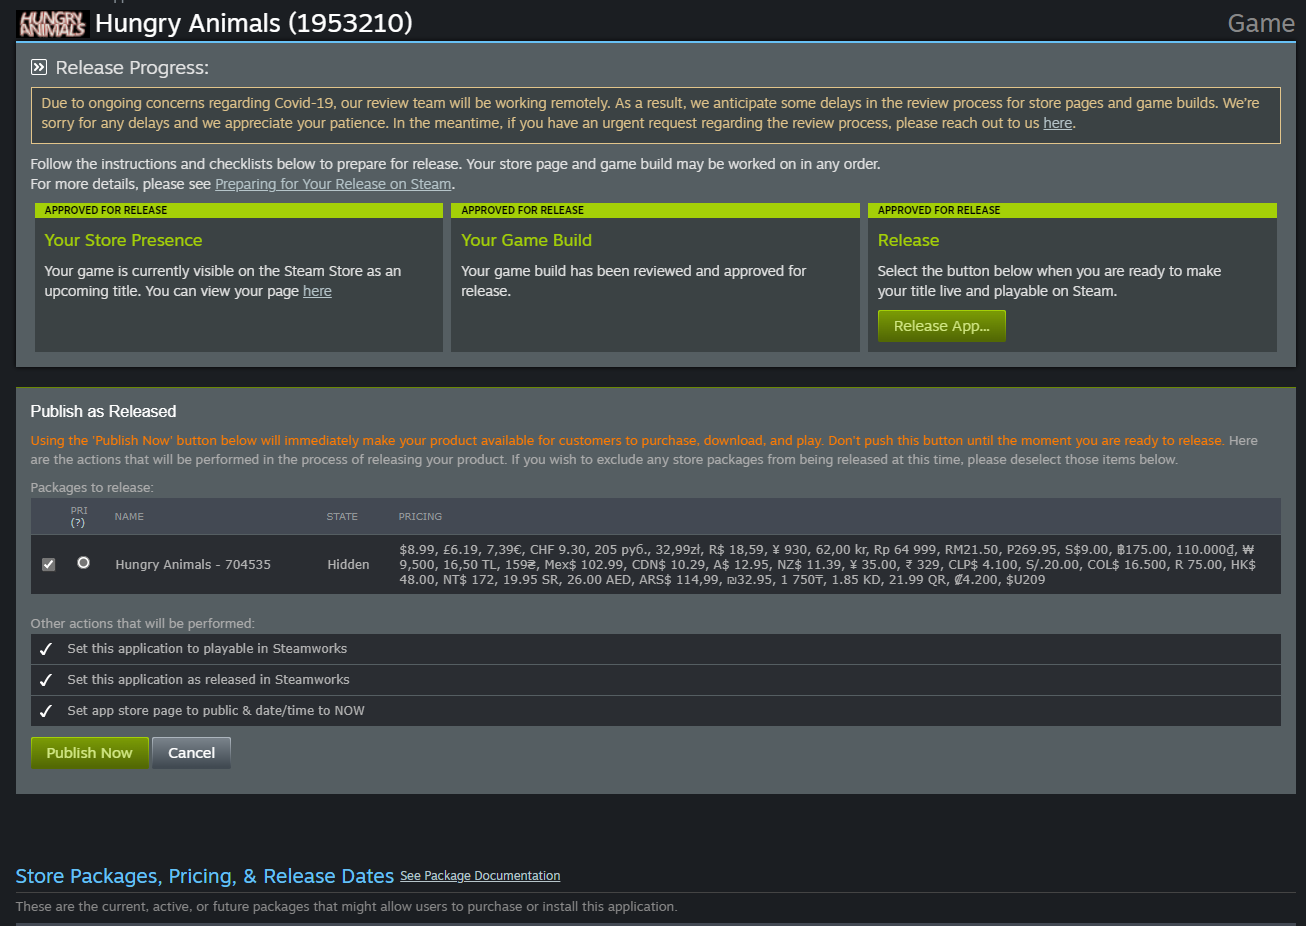Click the 'Store Packages, Pricing, & Release Dates' heading
1306x926 pixels.
[205, 876]
